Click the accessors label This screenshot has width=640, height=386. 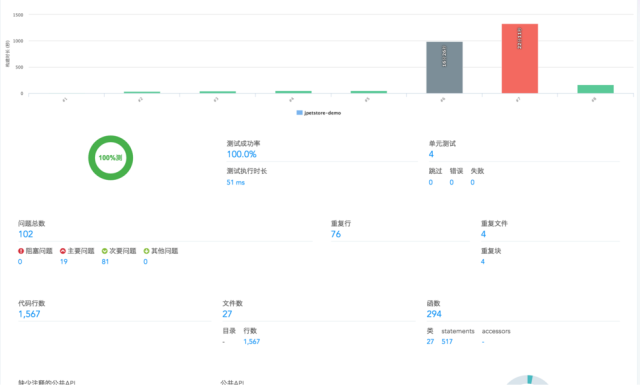click(x=496, y=331)
